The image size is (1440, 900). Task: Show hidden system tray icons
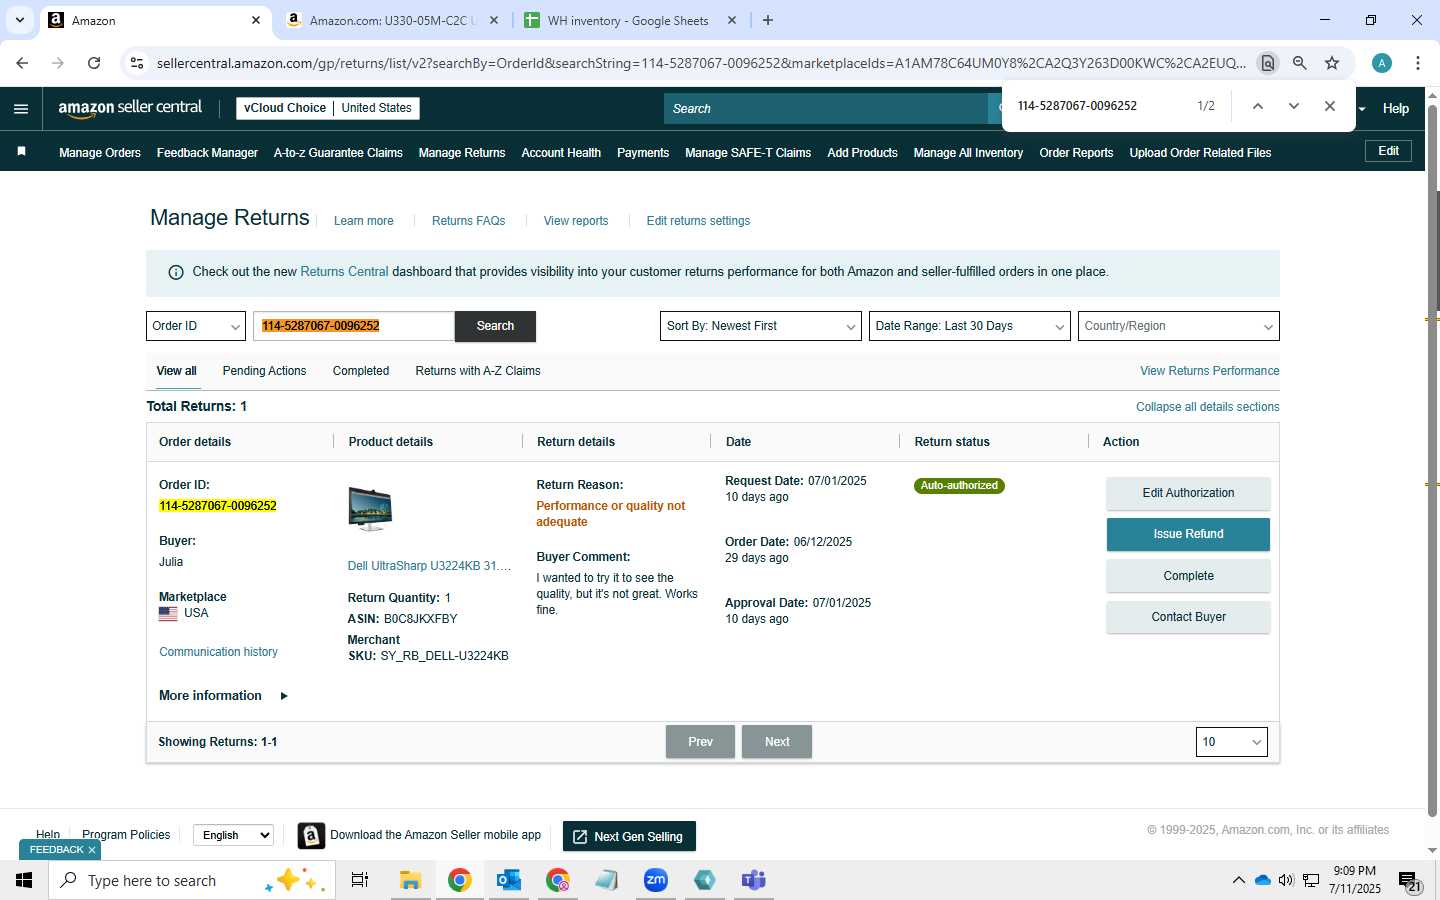pos(1238,880)
